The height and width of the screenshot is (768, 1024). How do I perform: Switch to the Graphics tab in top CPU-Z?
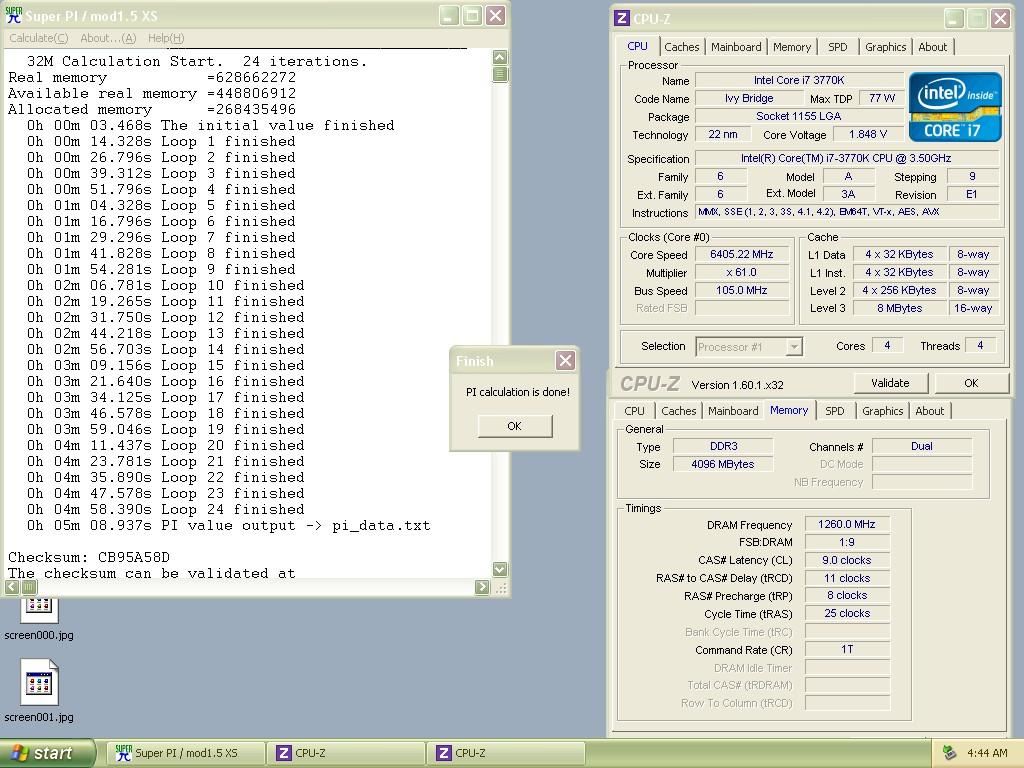(885, 47)
